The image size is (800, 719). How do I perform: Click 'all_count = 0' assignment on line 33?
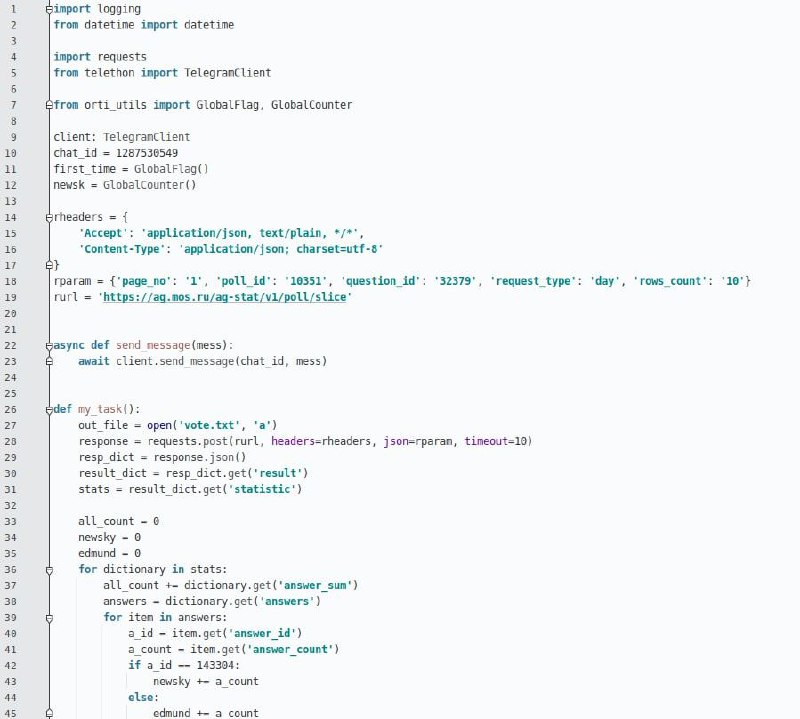point(118,522)
